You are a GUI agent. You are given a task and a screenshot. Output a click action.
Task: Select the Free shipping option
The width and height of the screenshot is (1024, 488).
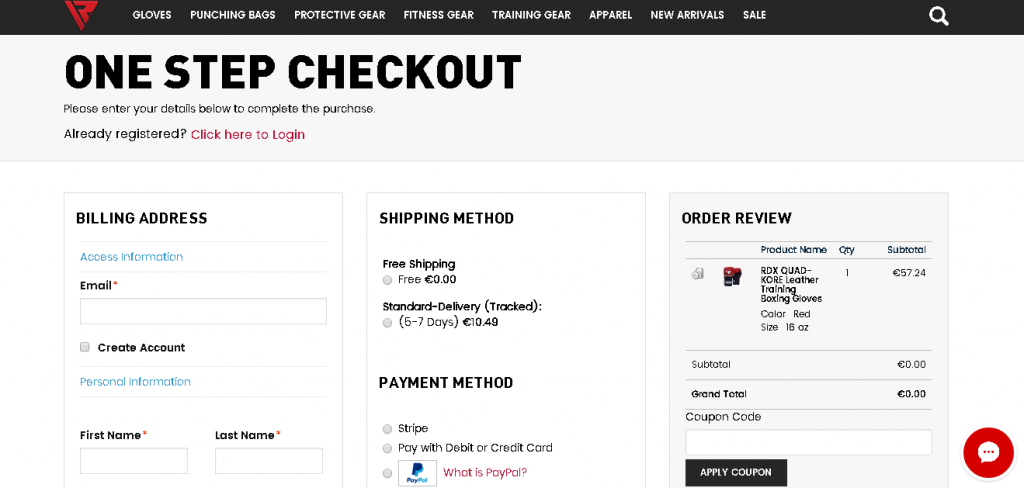click(387, 280)
